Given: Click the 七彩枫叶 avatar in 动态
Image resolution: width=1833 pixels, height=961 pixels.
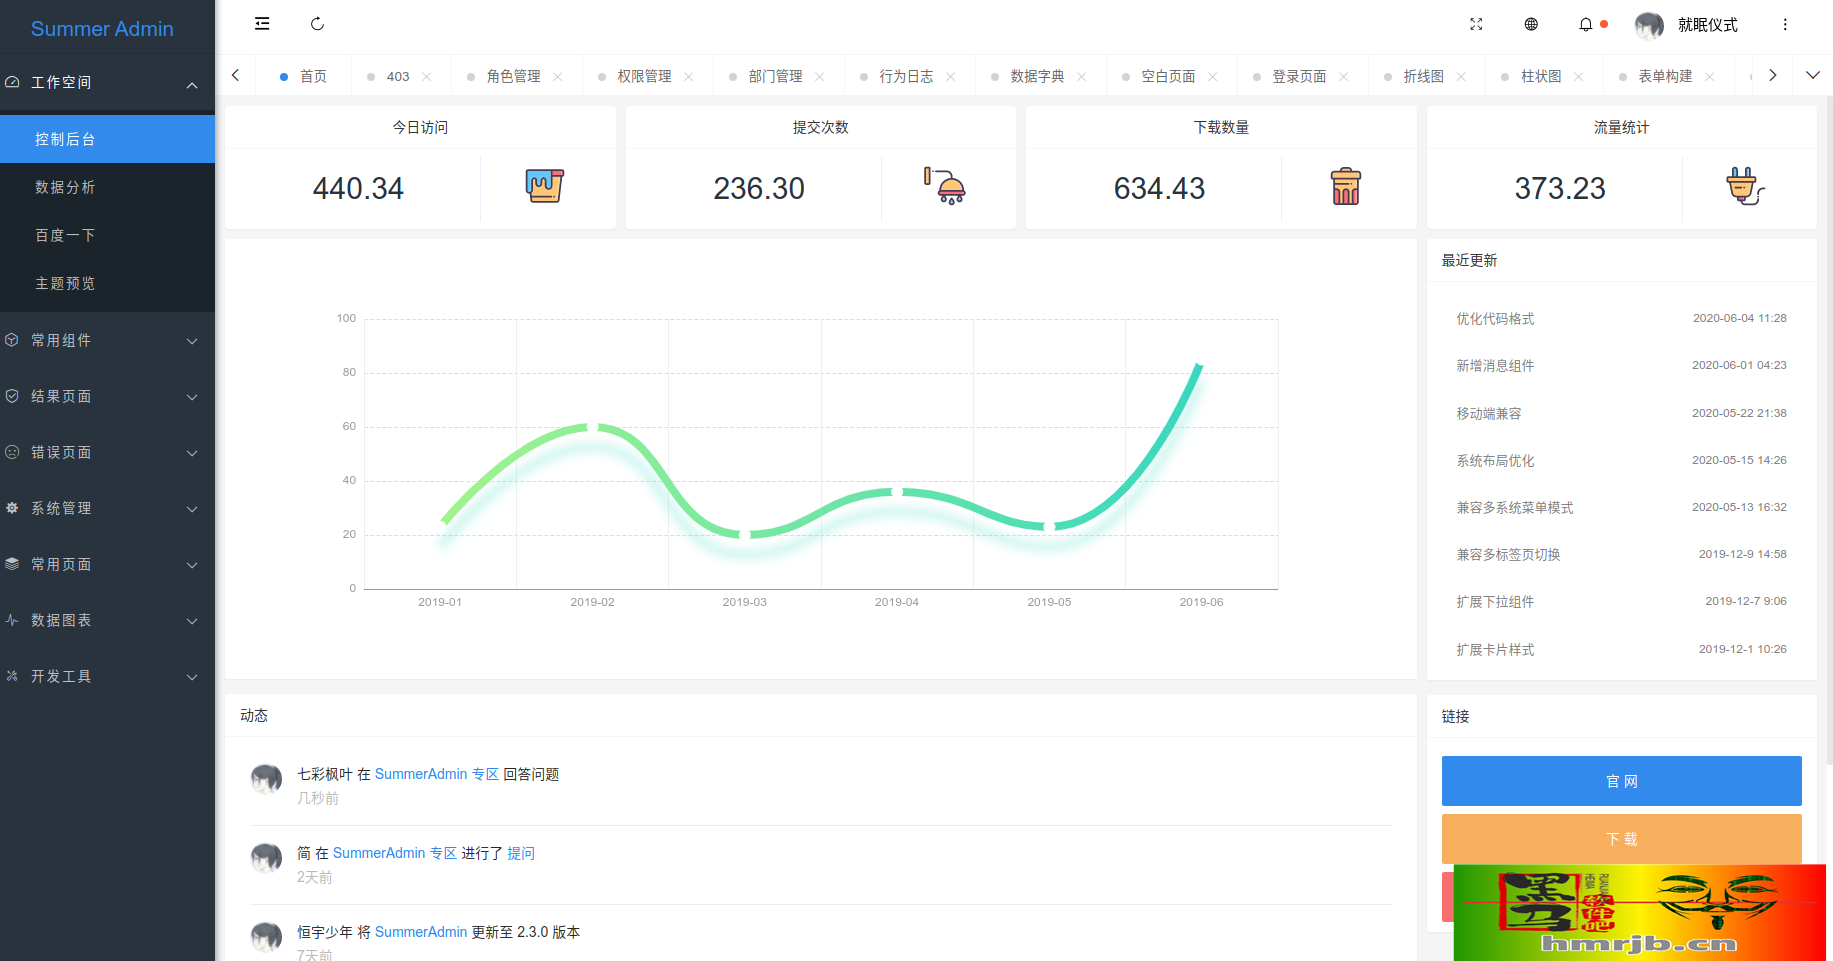Looking at the screenshot, I should click(x=266, y=779).
